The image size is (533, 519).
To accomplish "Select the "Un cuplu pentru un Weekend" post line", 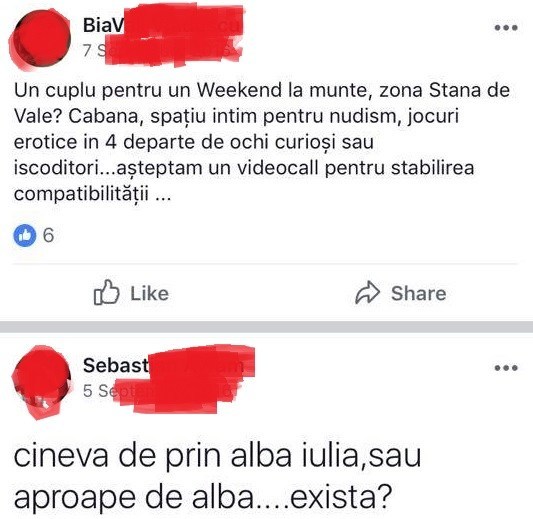I will click(x=262, y=90).
